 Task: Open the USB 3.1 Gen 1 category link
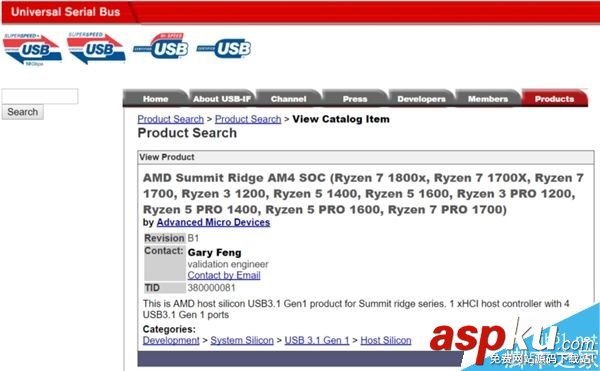pyautogui.click(x=317, y=340)
